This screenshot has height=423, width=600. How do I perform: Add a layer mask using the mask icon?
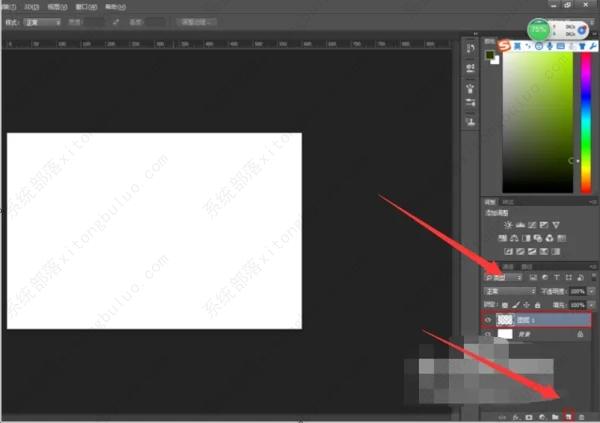[x=528, y=414]
